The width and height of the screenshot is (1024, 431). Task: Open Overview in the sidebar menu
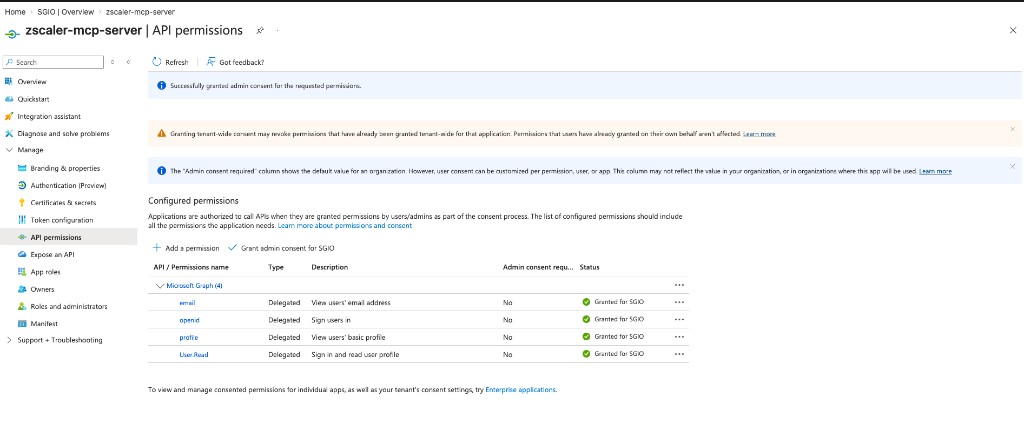31,82
